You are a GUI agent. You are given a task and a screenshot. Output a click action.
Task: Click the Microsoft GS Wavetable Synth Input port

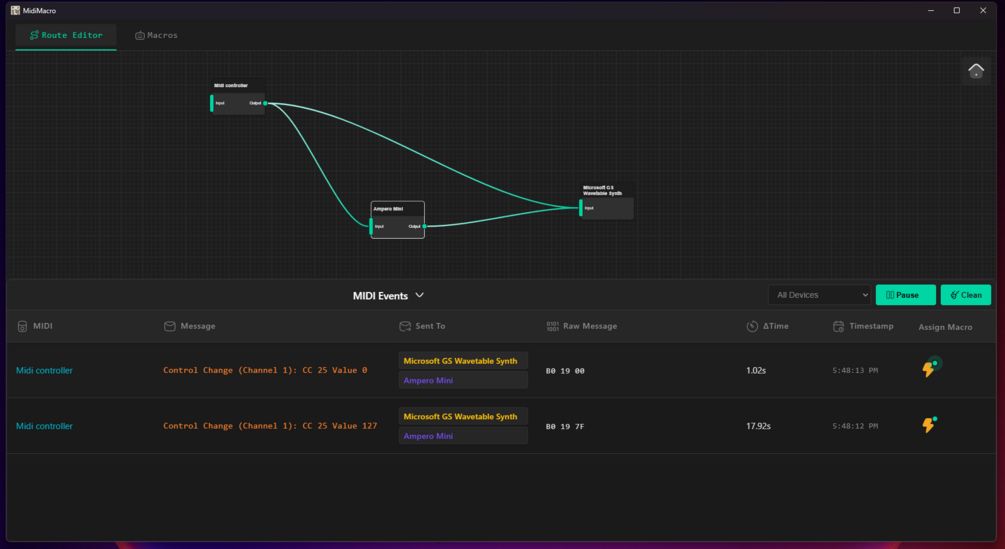[x=581, y=208]
